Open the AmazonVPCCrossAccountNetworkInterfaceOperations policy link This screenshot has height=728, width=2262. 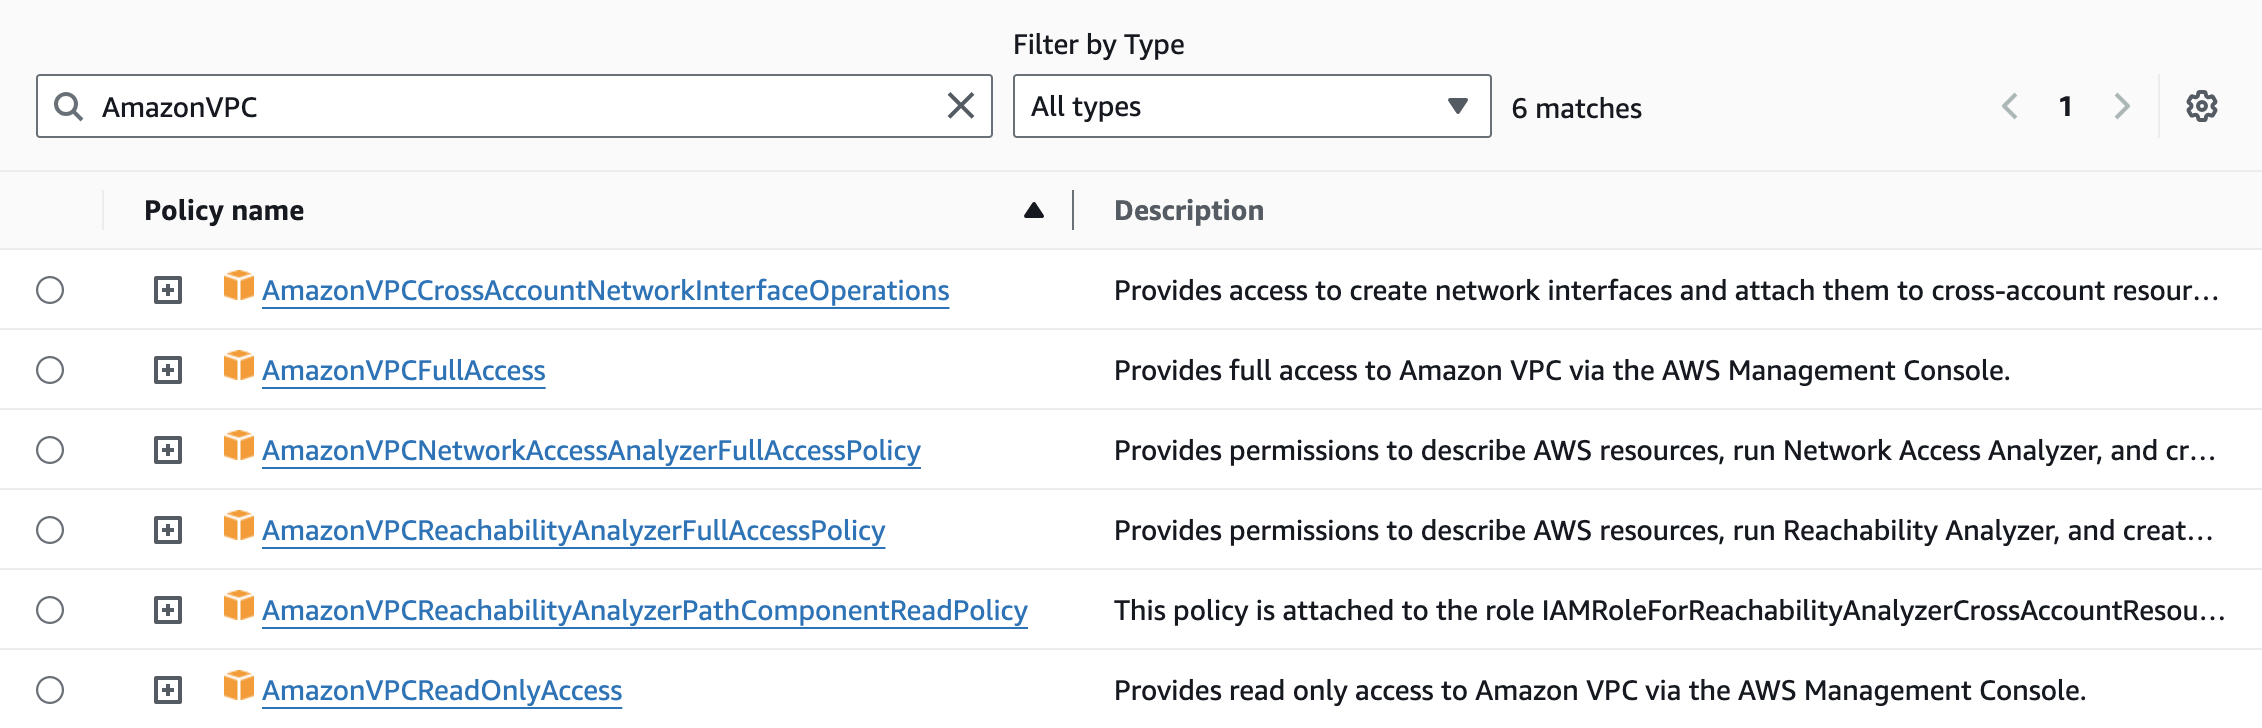tap(606, 291)
